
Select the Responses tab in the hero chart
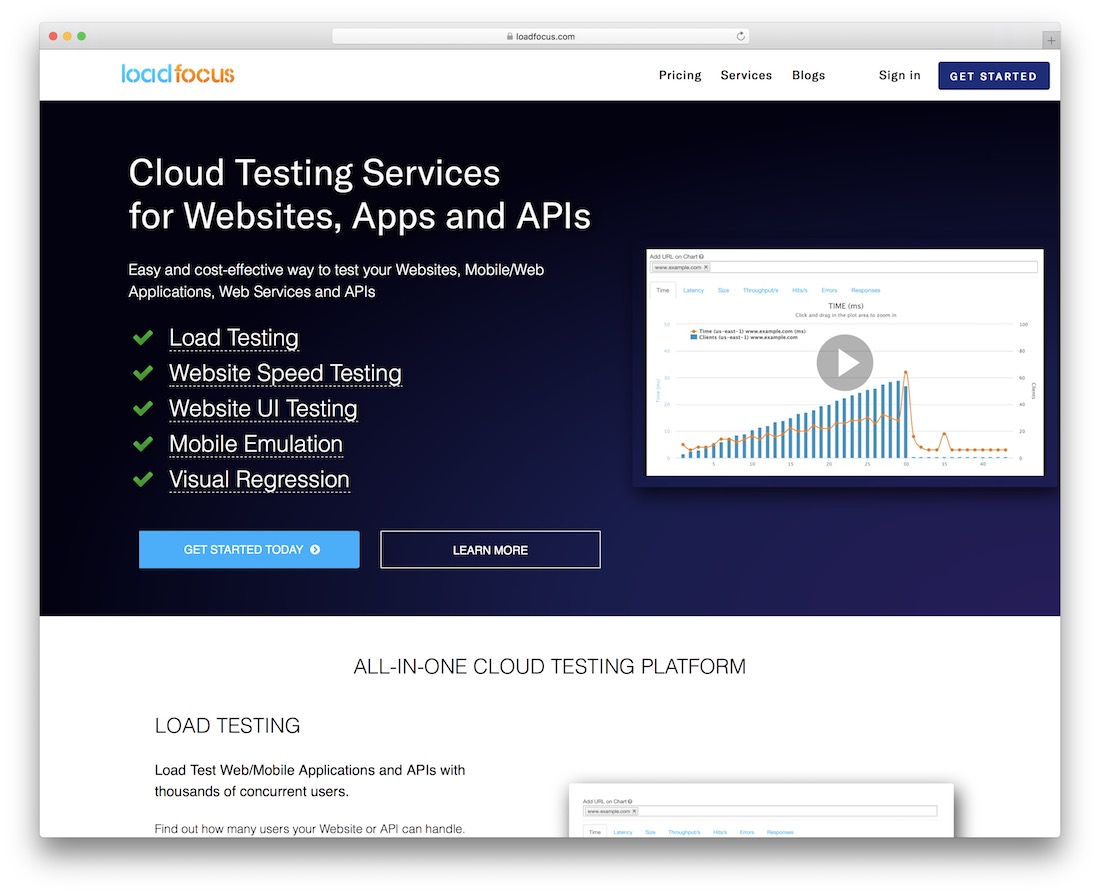point(865,290)
